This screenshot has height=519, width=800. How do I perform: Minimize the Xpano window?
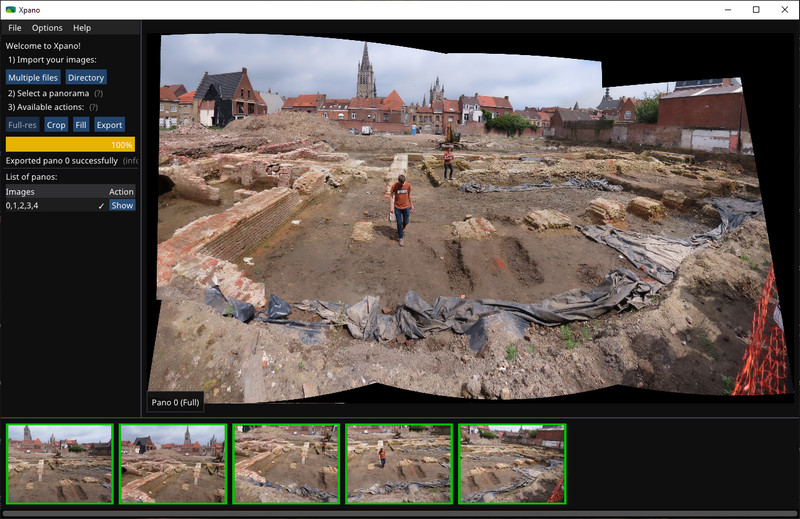pos(728,10)
